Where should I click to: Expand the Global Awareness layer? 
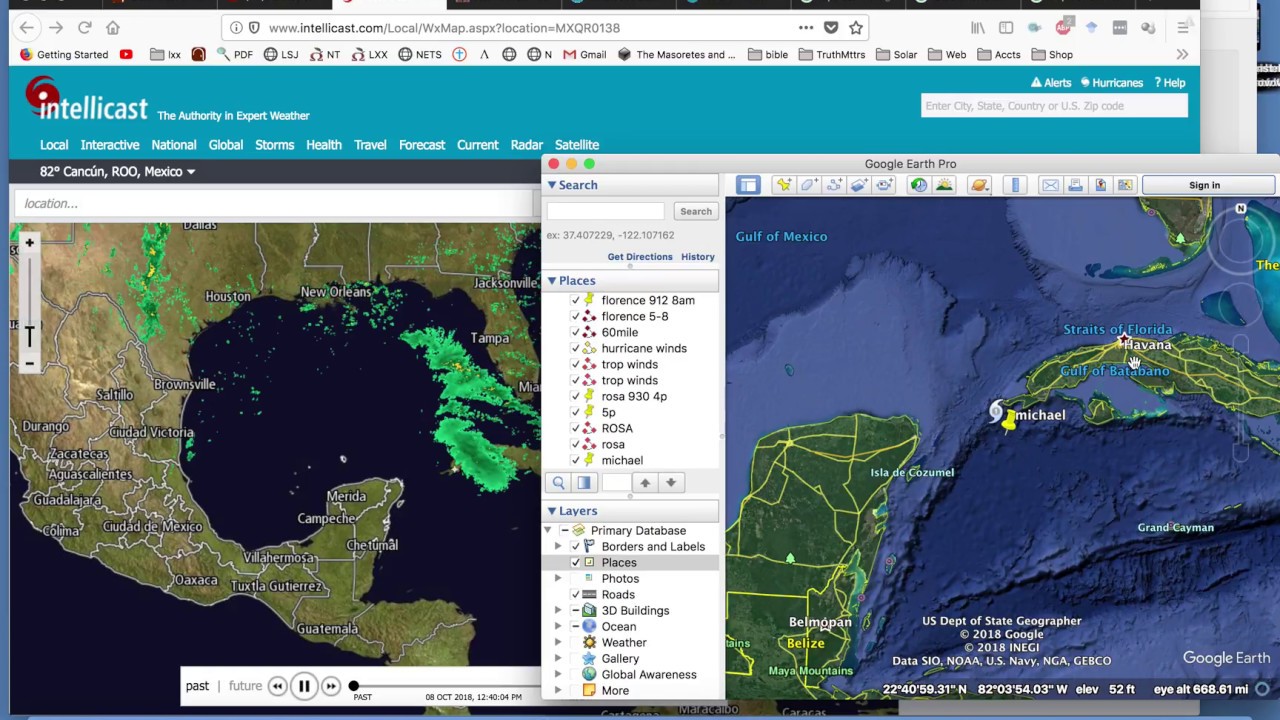558,675
